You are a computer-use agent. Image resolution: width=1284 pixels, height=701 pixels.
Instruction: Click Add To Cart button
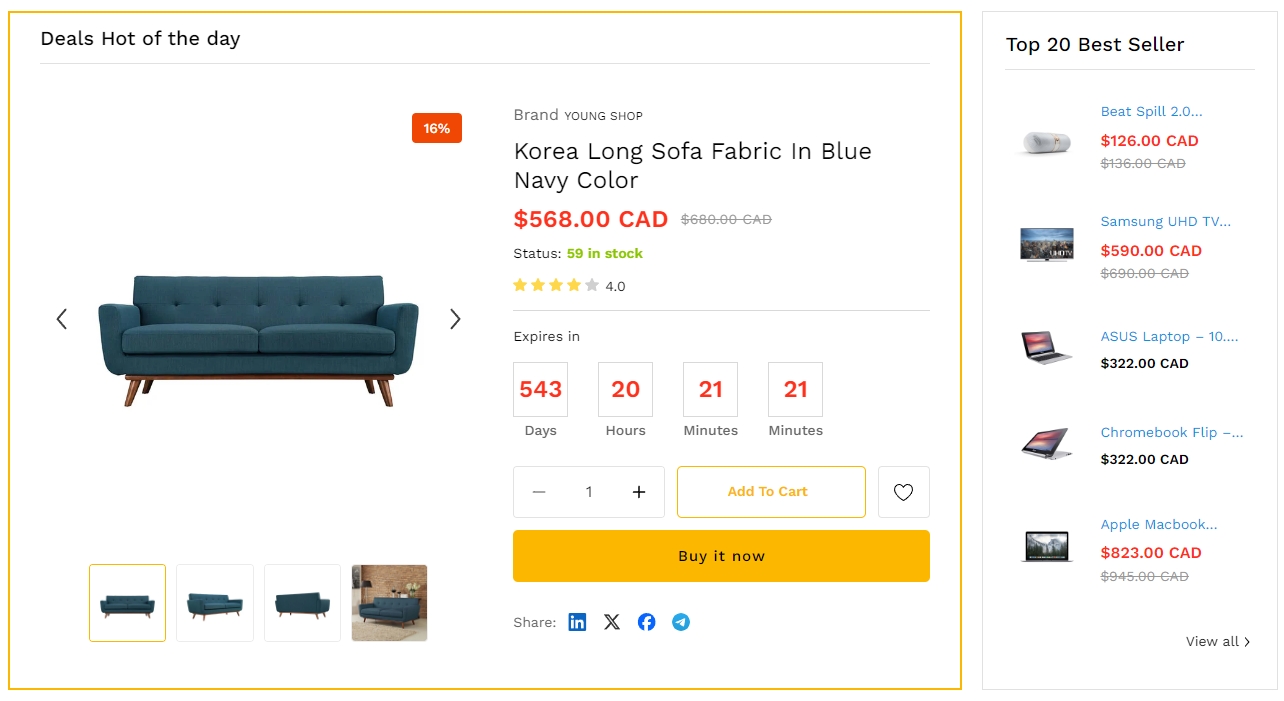tap(771, 492)
